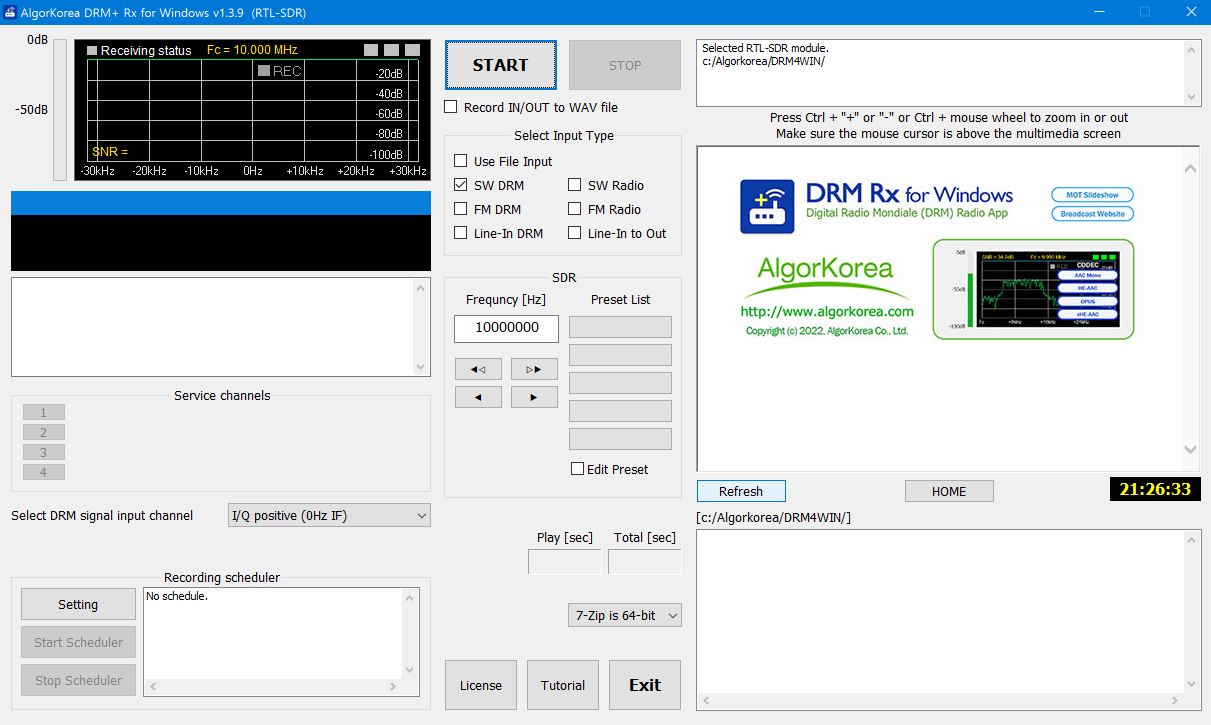The image size is (1211, 725).
Task: Click the schedule list scroll-up arrow
Action: [x=409, y=599]
